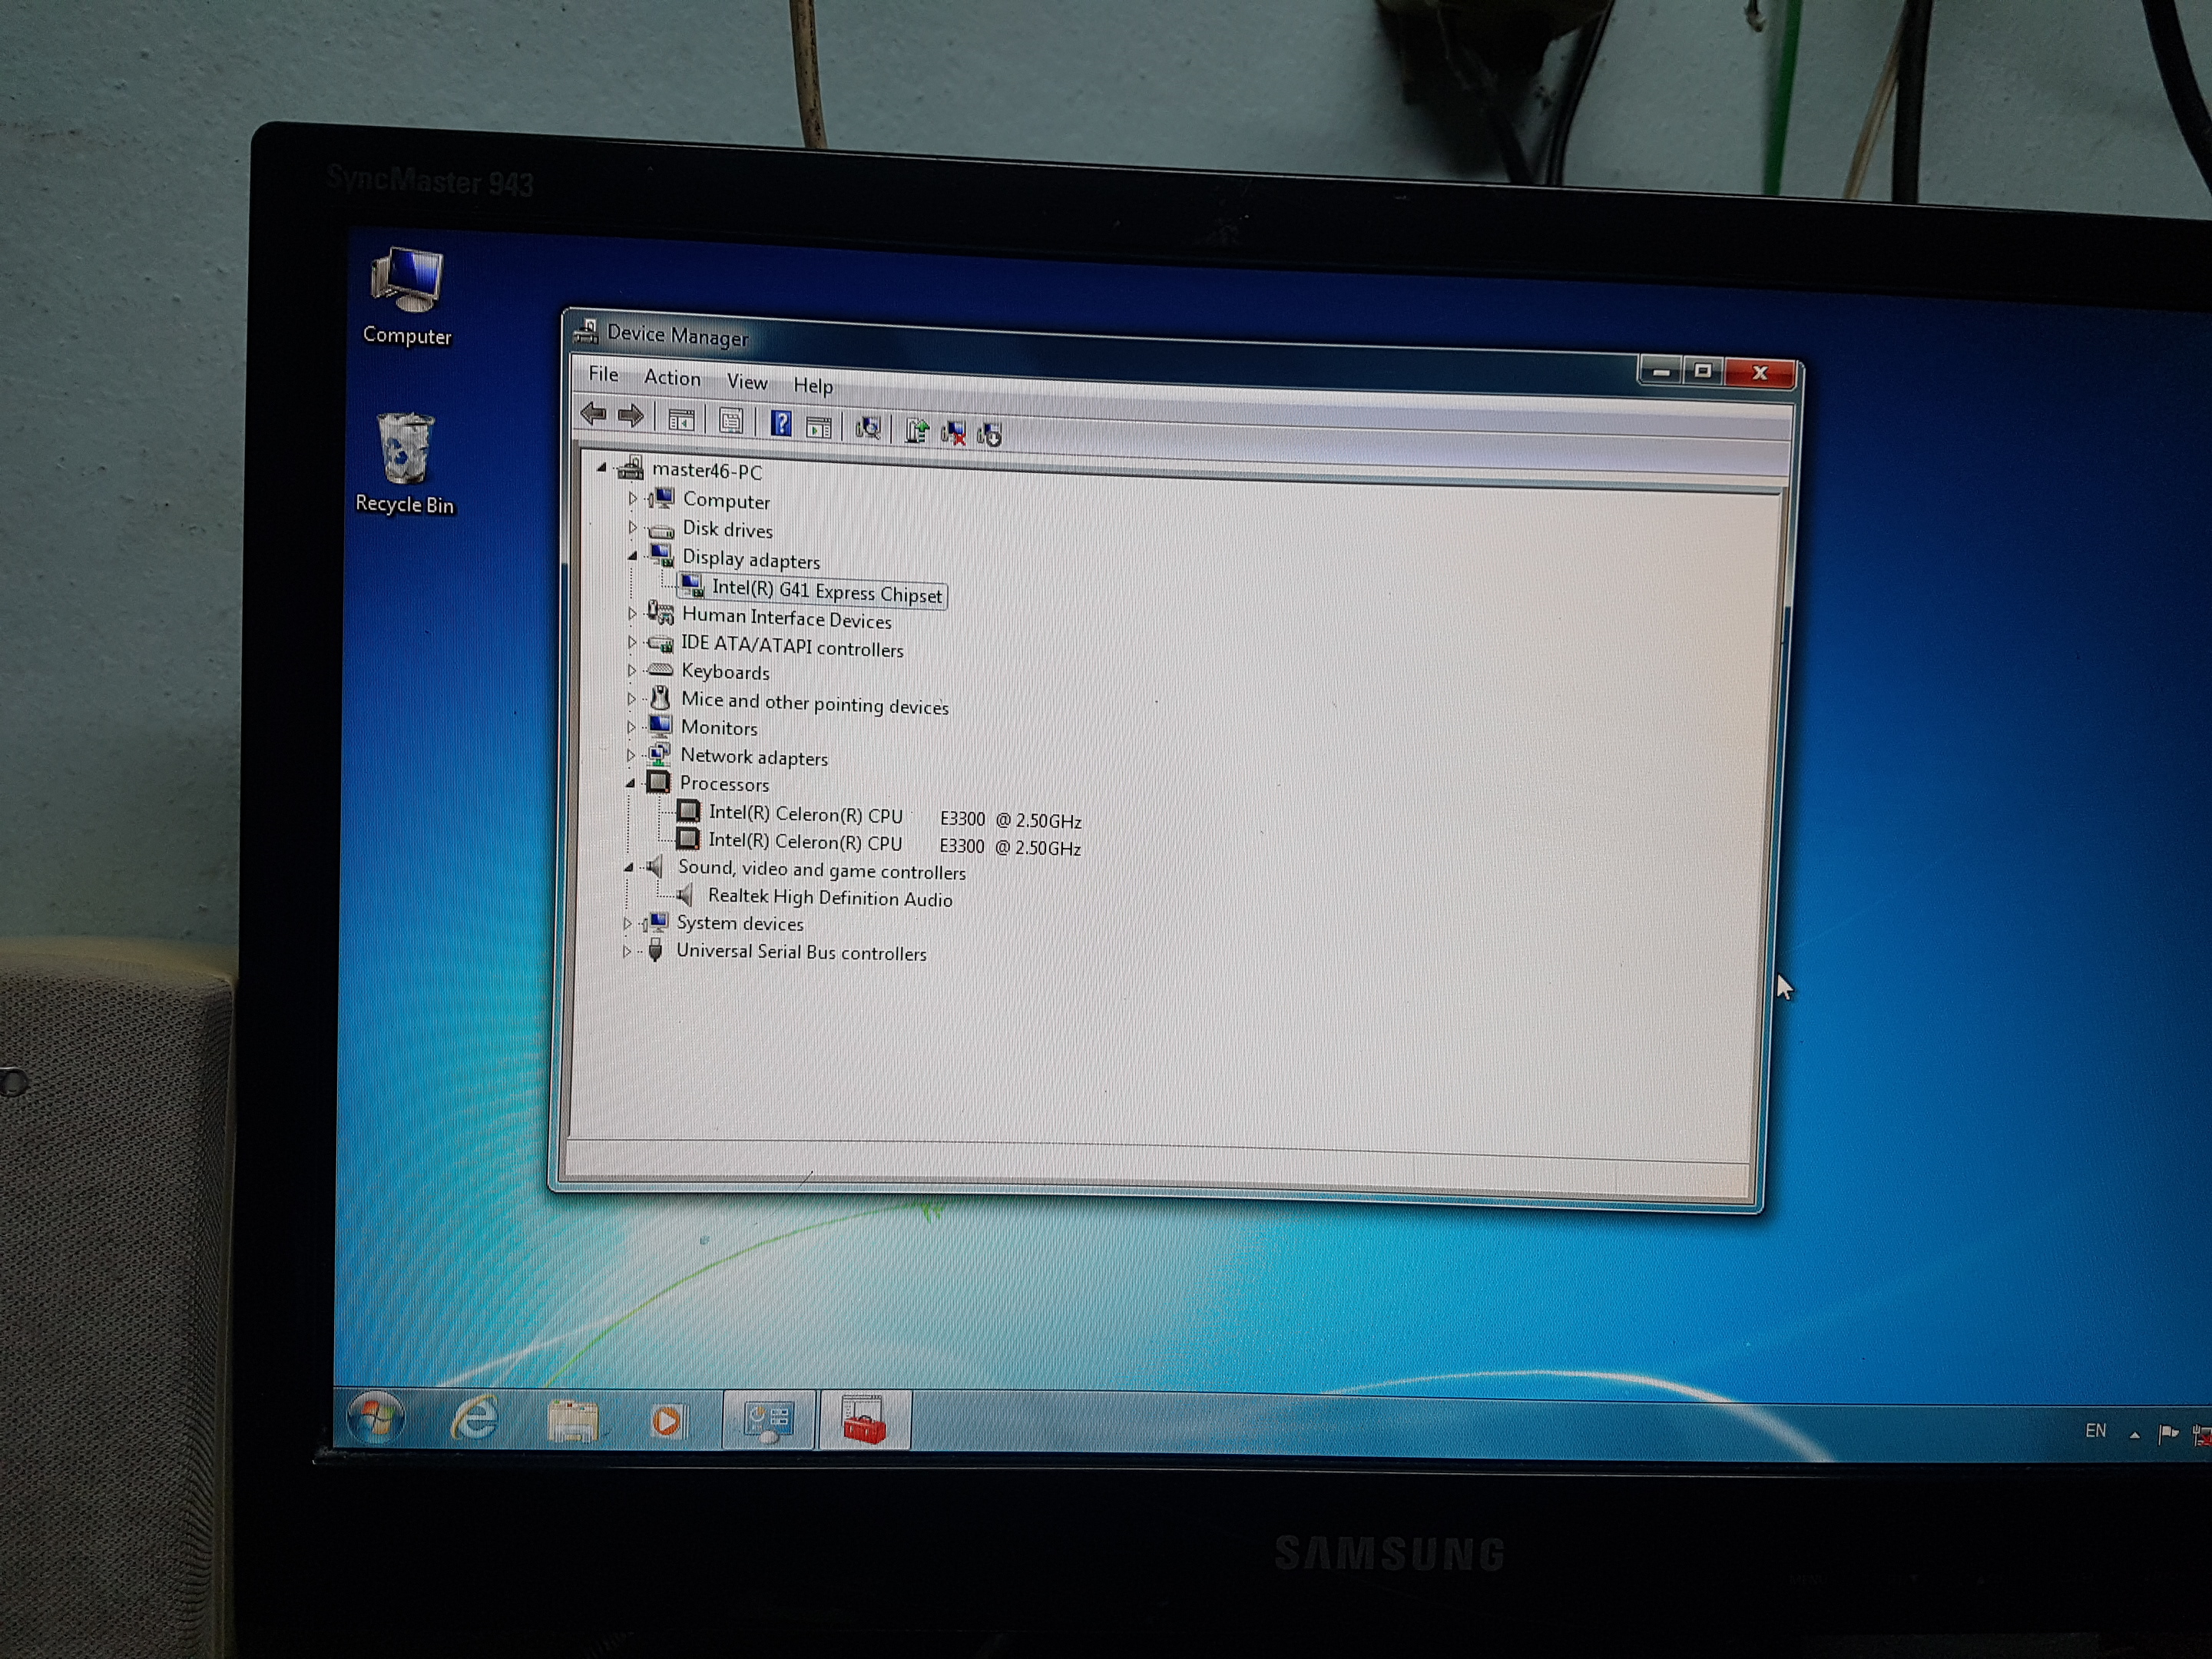Expand the Keyboards category
The width and height of the screenshot is (2212, 1659).
click(x=631, y=670)
